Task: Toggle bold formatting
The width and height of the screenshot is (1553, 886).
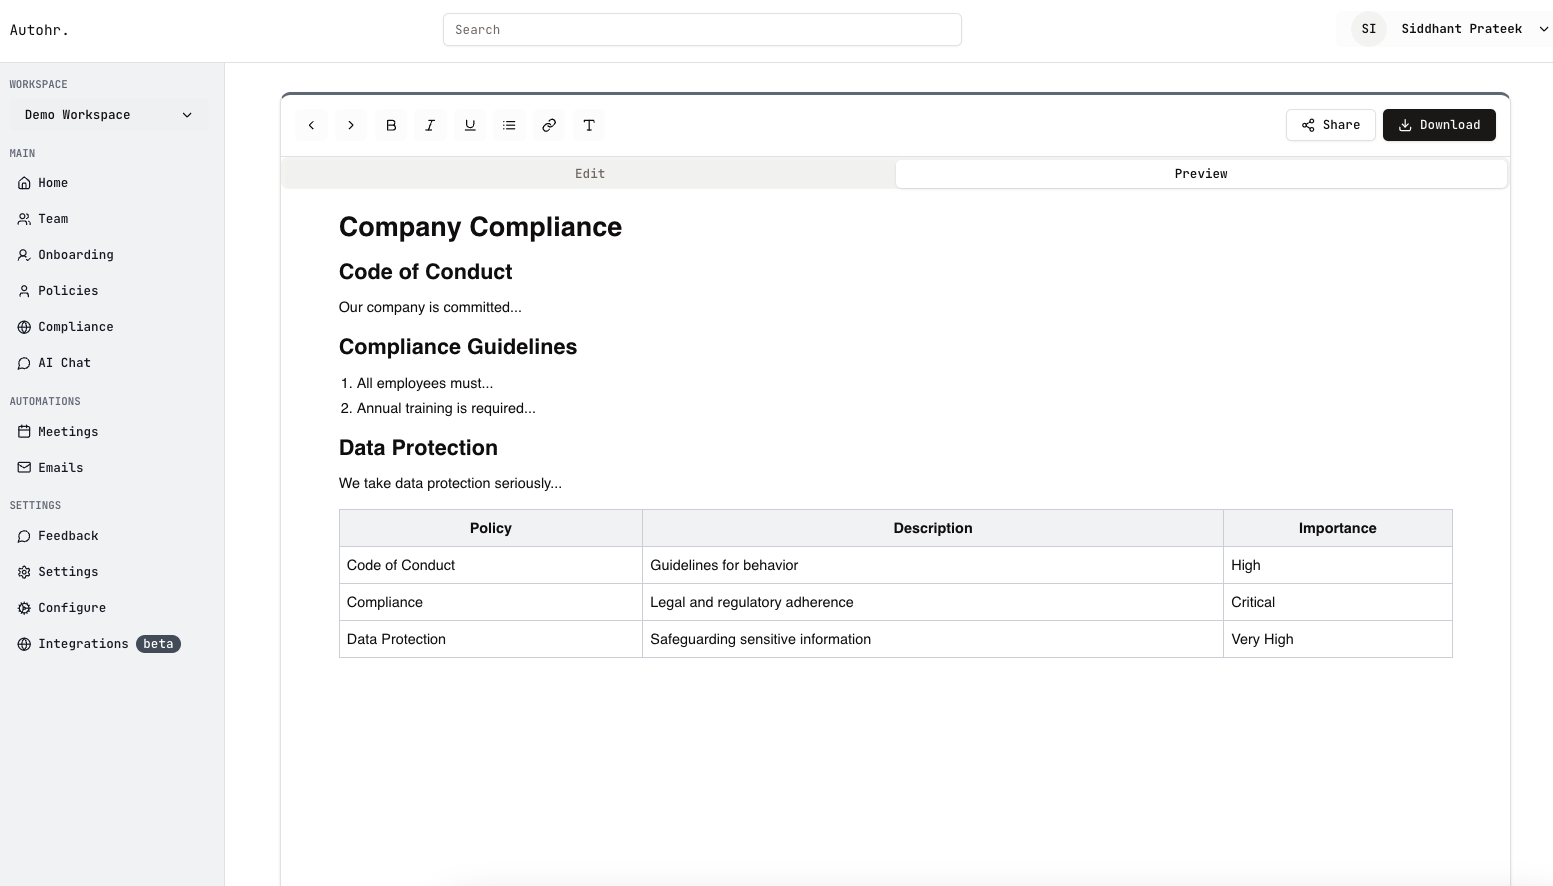Action: tap(391, 125)
